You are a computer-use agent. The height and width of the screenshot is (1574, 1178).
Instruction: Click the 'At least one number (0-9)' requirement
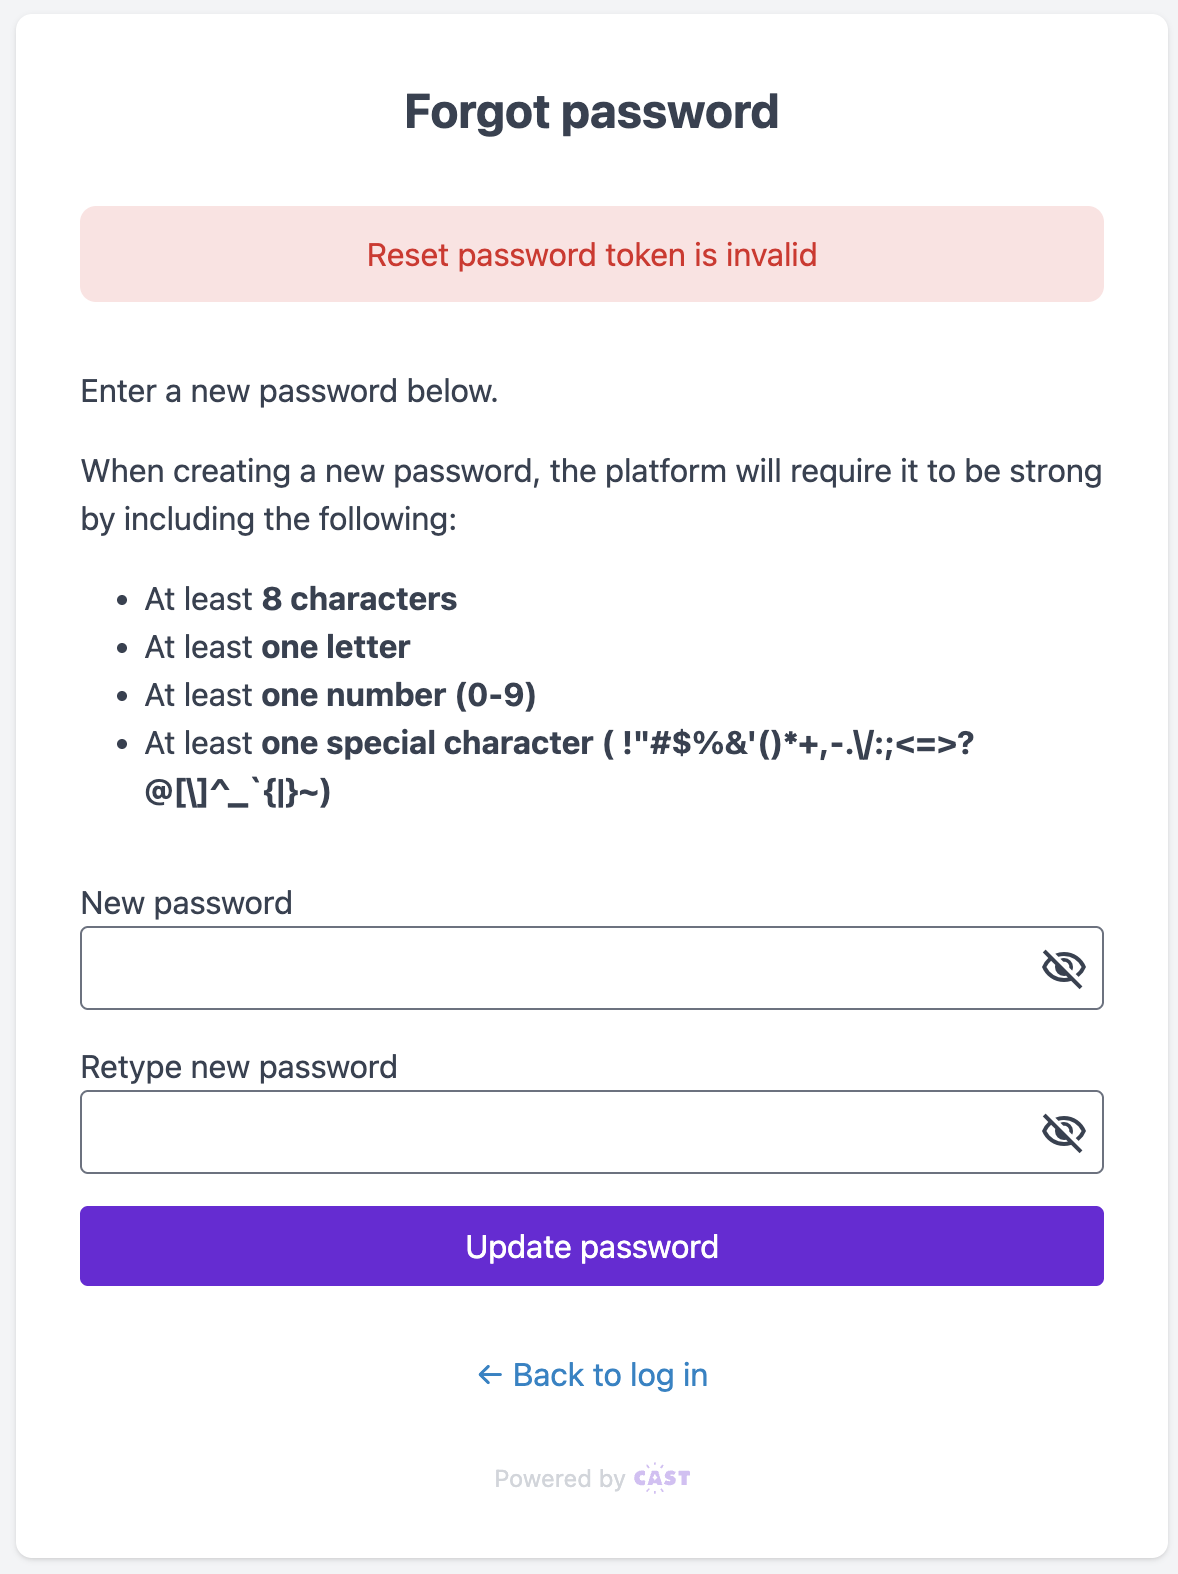point(341,695)
